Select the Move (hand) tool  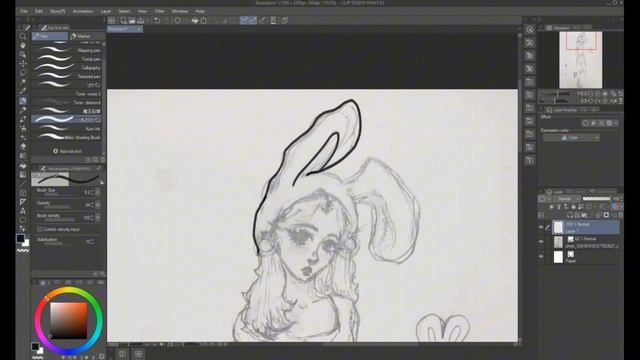pos(23,45)
